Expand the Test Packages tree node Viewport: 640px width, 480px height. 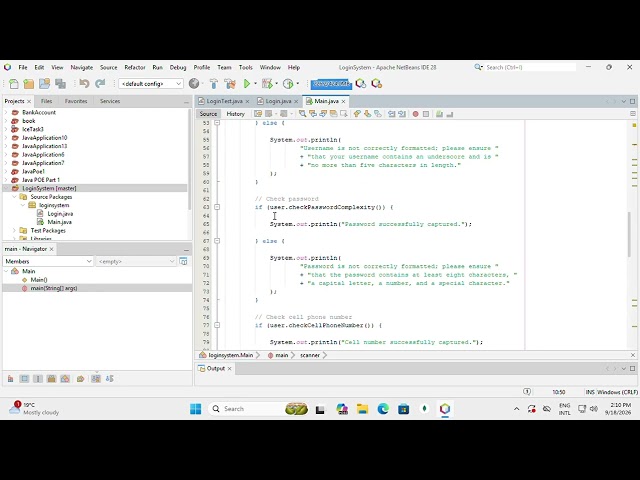pyautogui.click(x=14, y=231)
